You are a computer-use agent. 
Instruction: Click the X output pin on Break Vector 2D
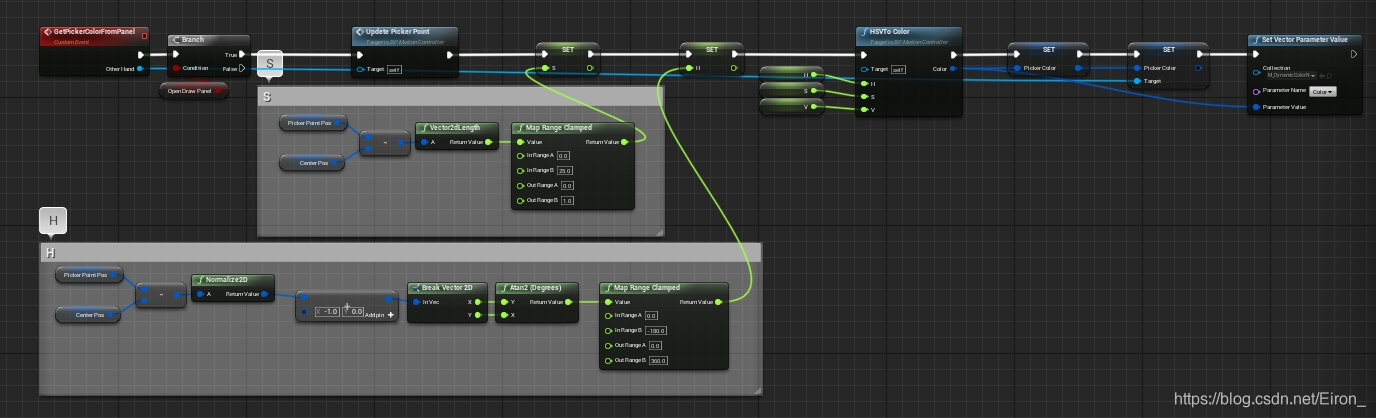480,301
